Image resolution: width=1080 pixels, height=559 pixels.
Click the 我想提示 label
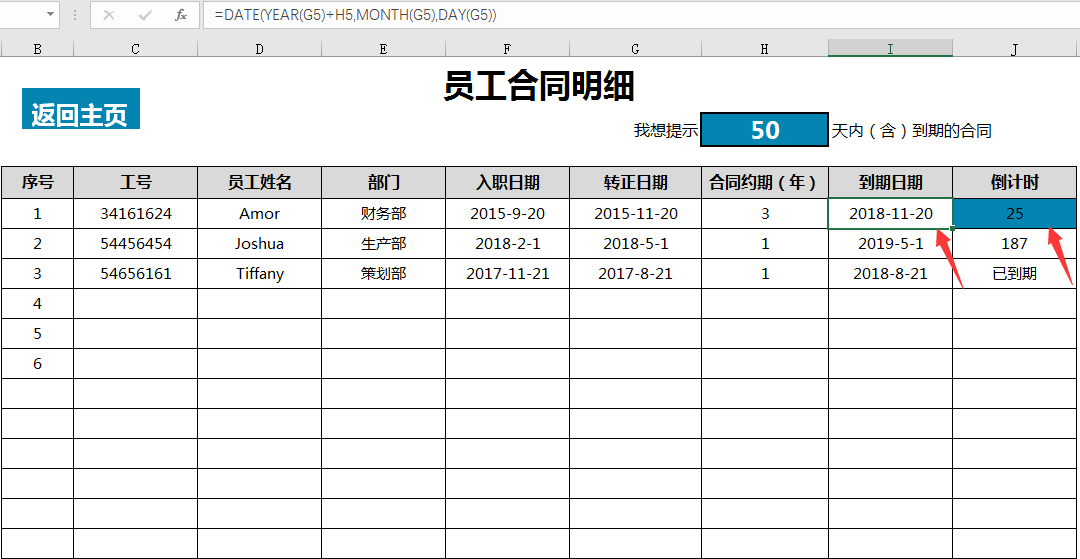click(666, 131)
